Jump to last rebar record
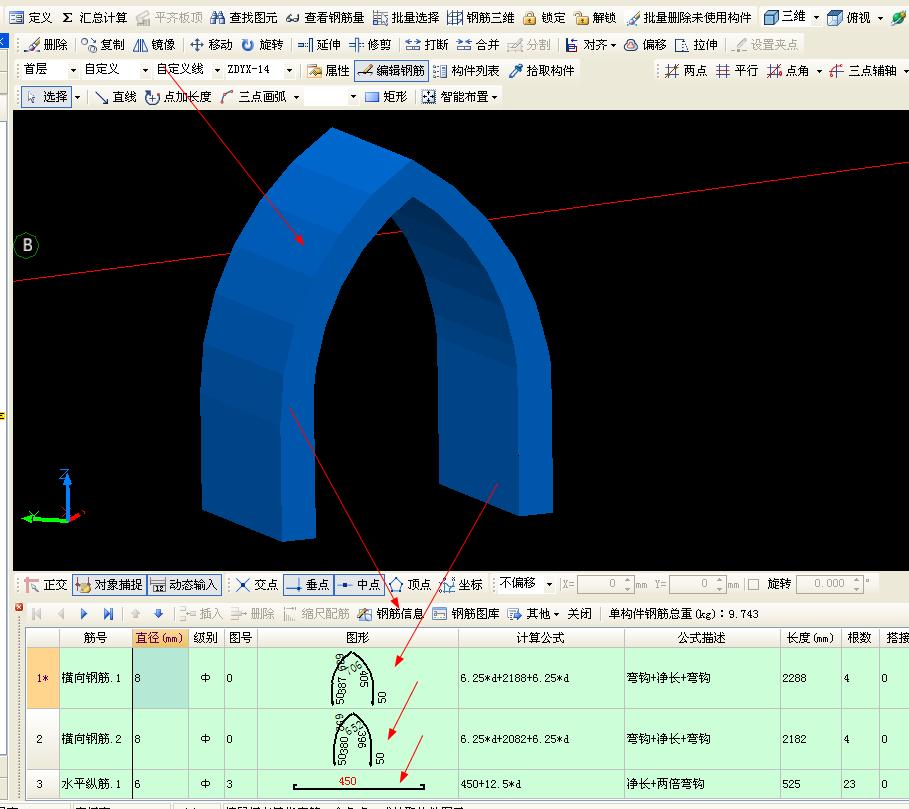Image resolution: width=909 pixels, height=809 pixels. 108,613
